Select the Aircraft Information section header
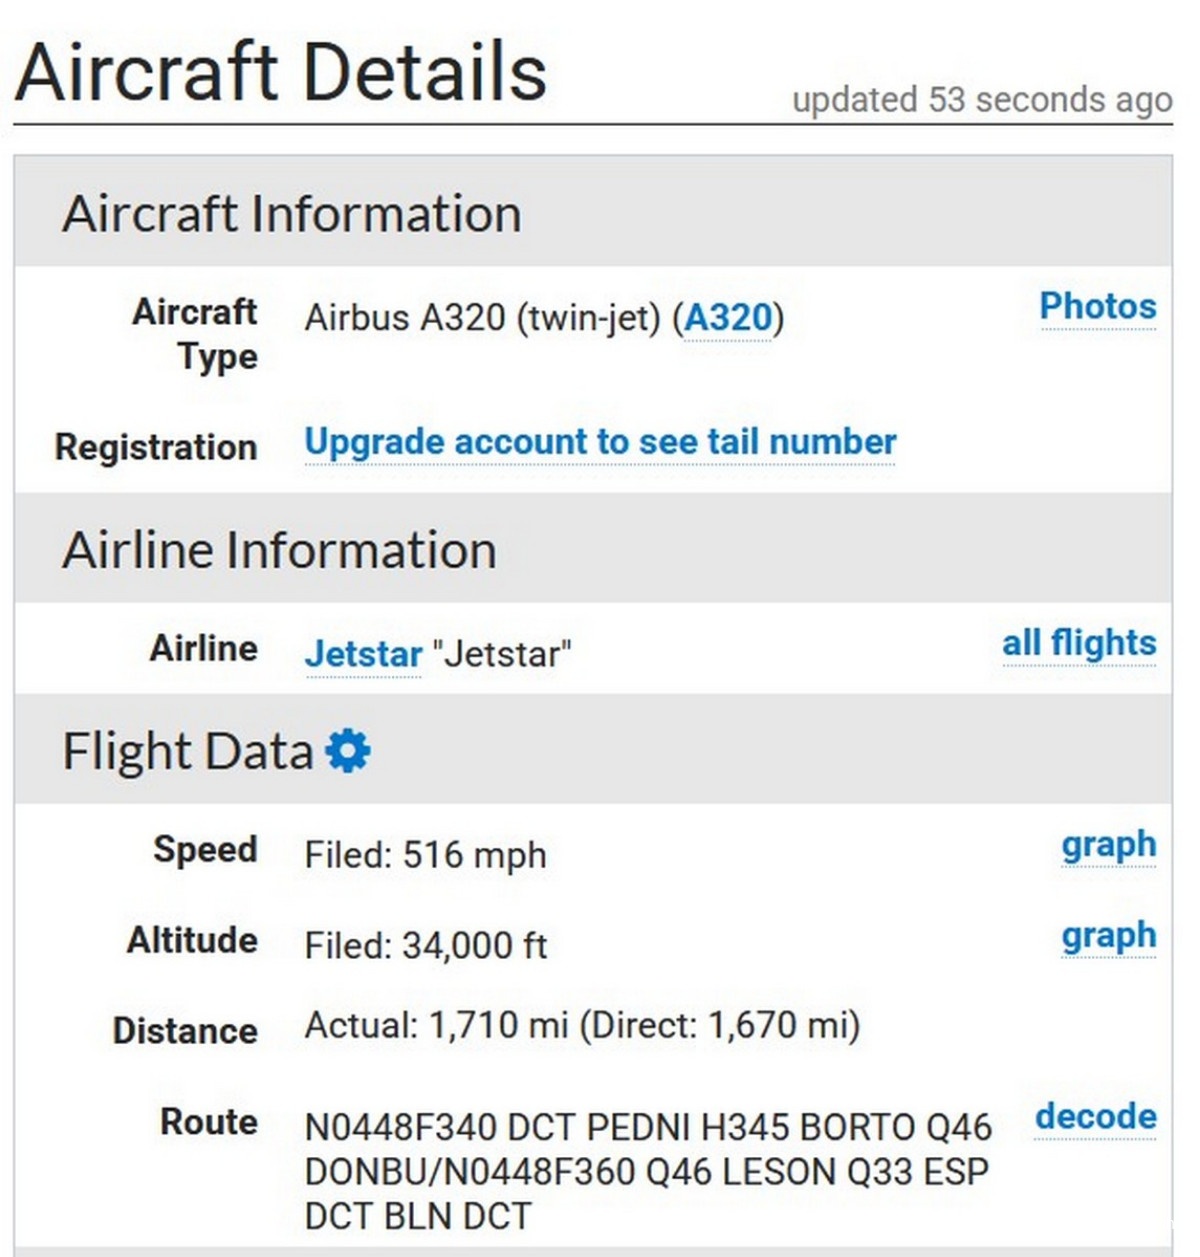This screenshot has height=1257, width=1200. 291,214
